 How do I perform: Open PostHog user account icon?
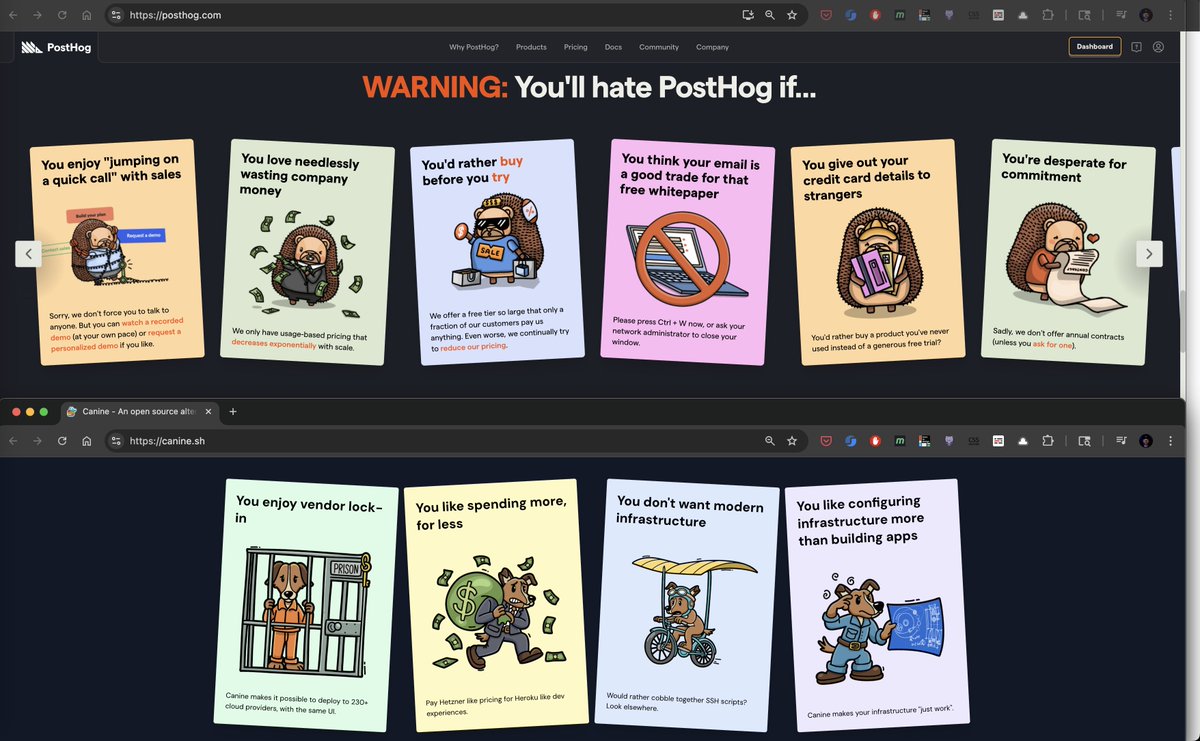pos(1158,47)
